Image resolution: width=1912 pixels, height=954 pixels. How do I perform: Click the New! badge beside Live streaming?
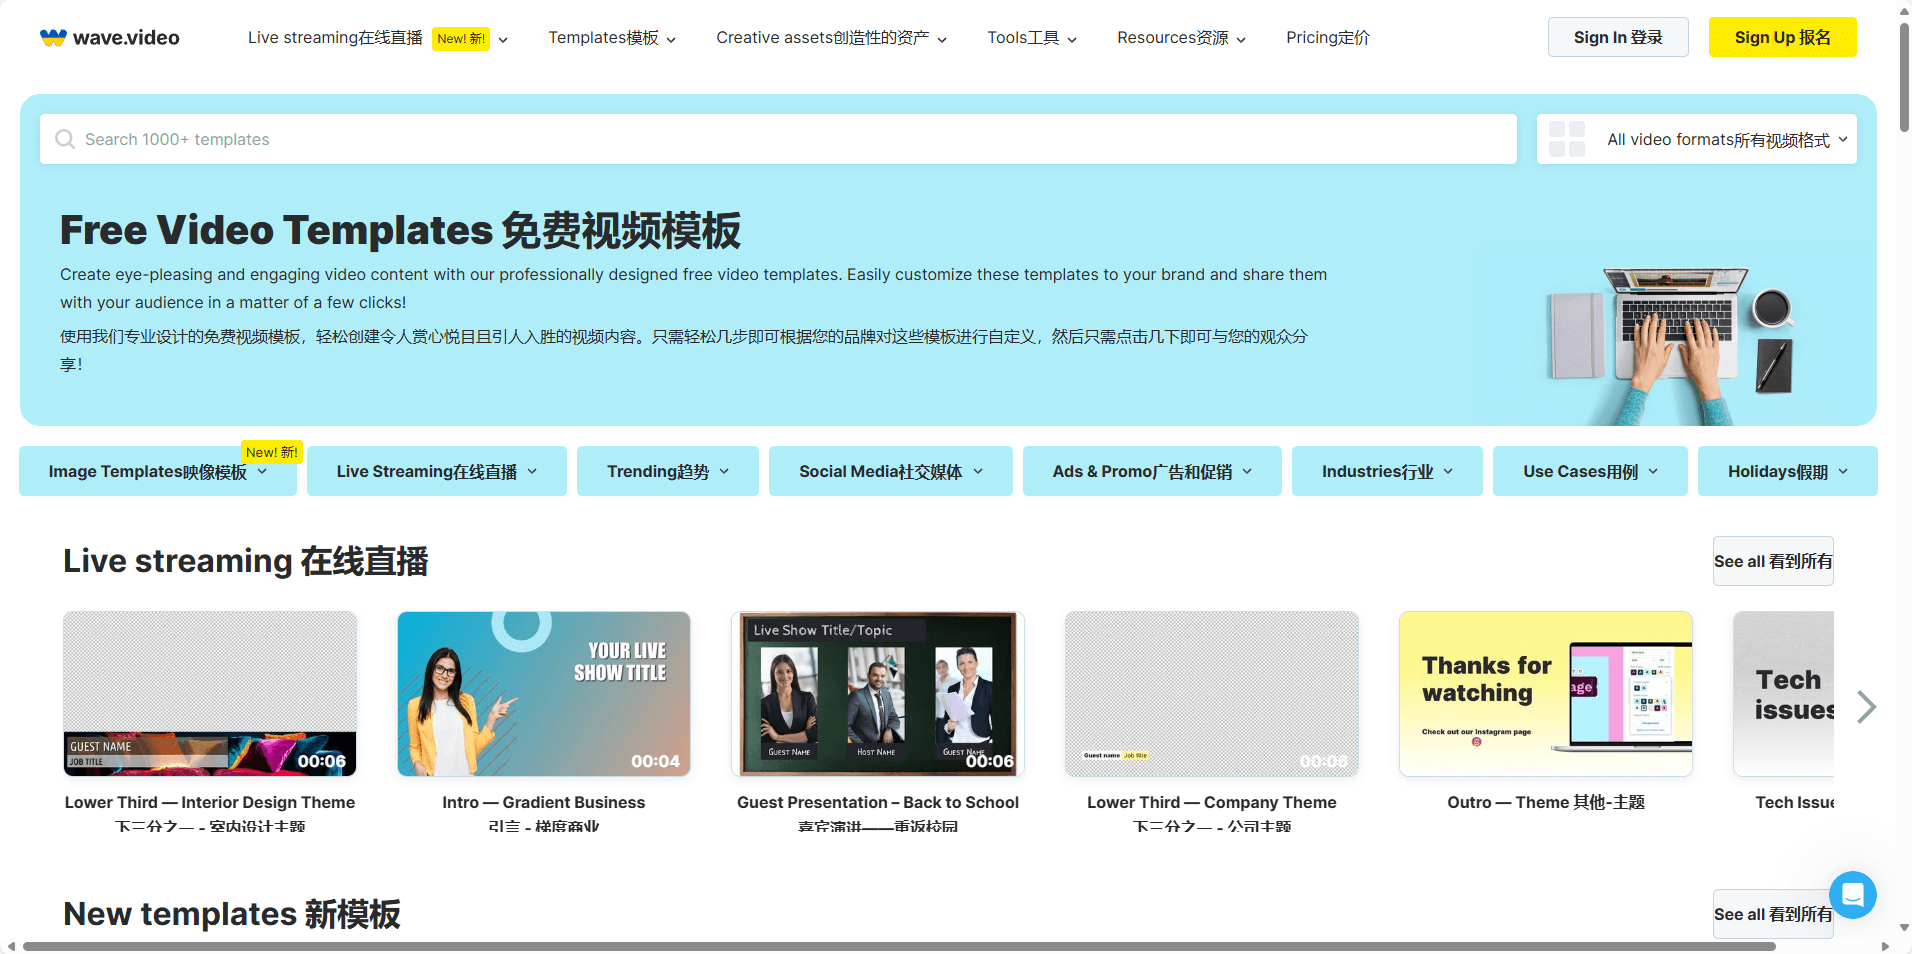tap(461, 38)
